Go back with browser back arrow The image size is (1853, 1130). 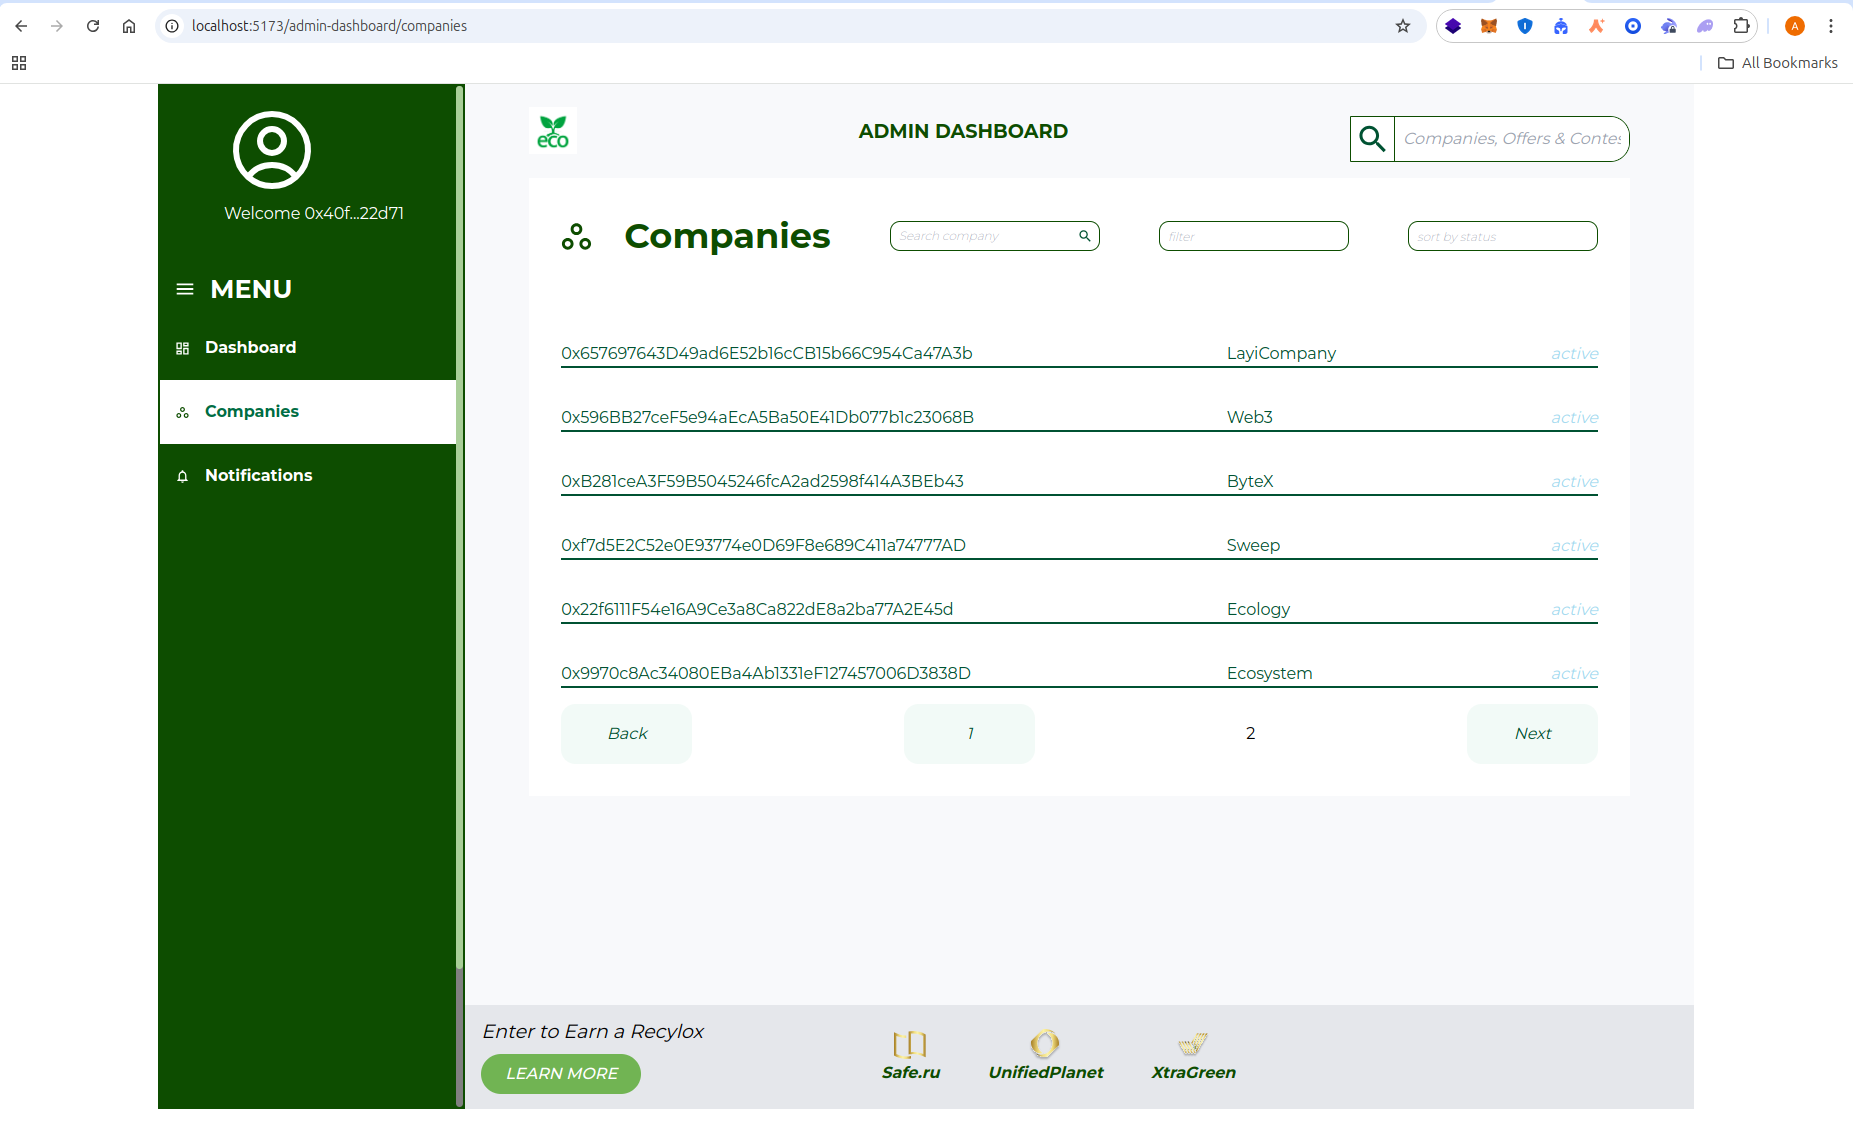21,26
